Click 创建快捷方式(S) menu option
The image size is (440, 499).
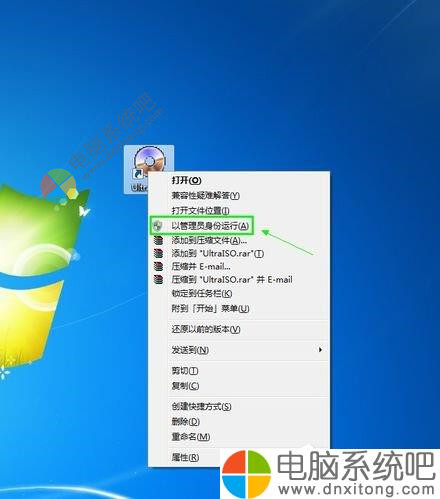point(239,406)
